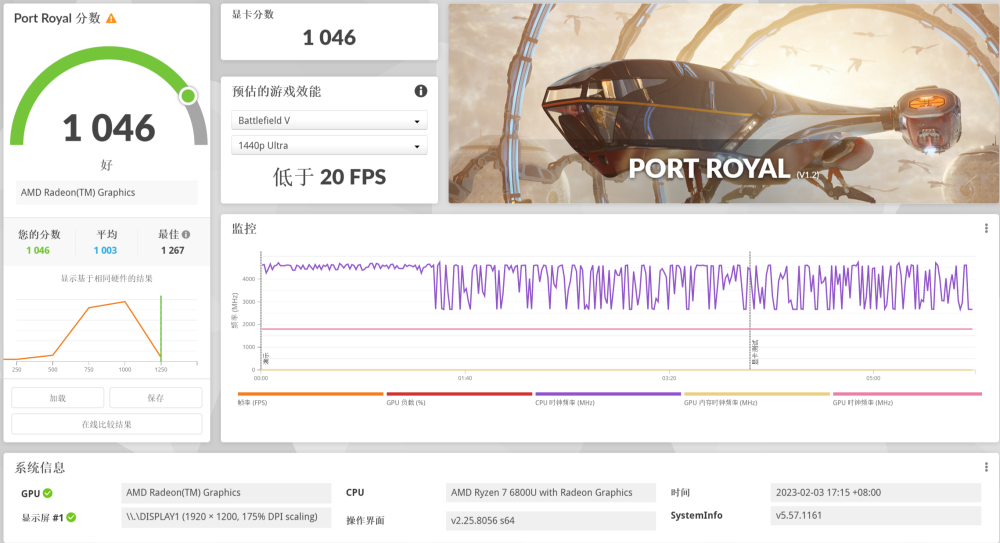This screenshot has width=1000, height=543.
Task: Click the Port Royal banner image
Action: point(722,103)
